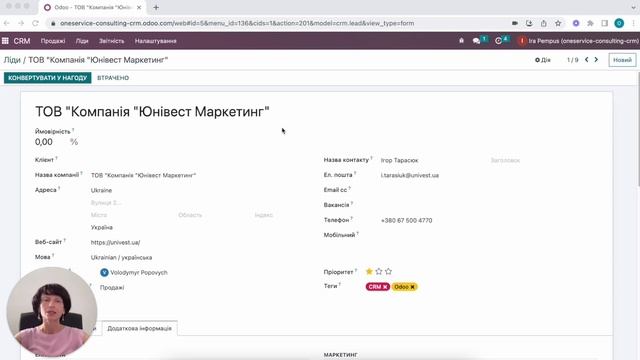
Task: Open the Odoo apps grid menu
Action: (x=5, y=41)
